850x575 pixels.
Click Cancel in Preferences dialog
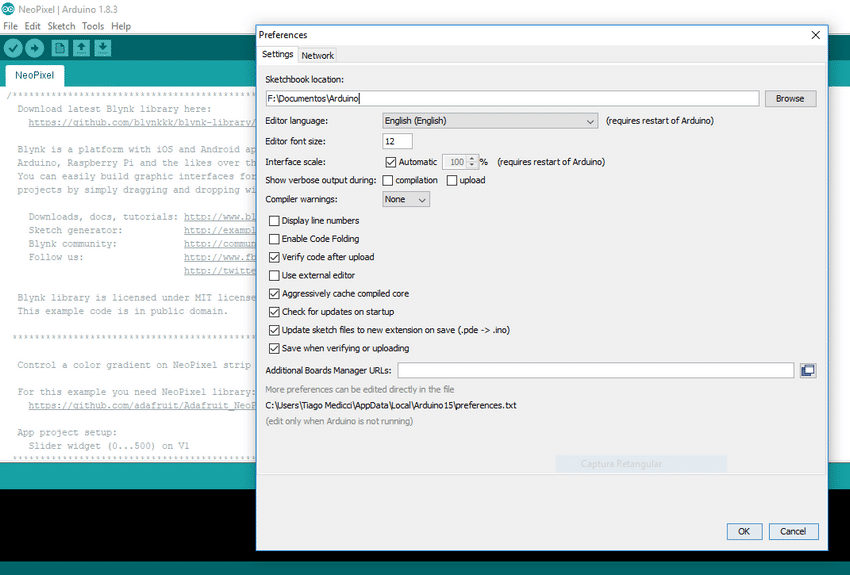pos(793,532)
